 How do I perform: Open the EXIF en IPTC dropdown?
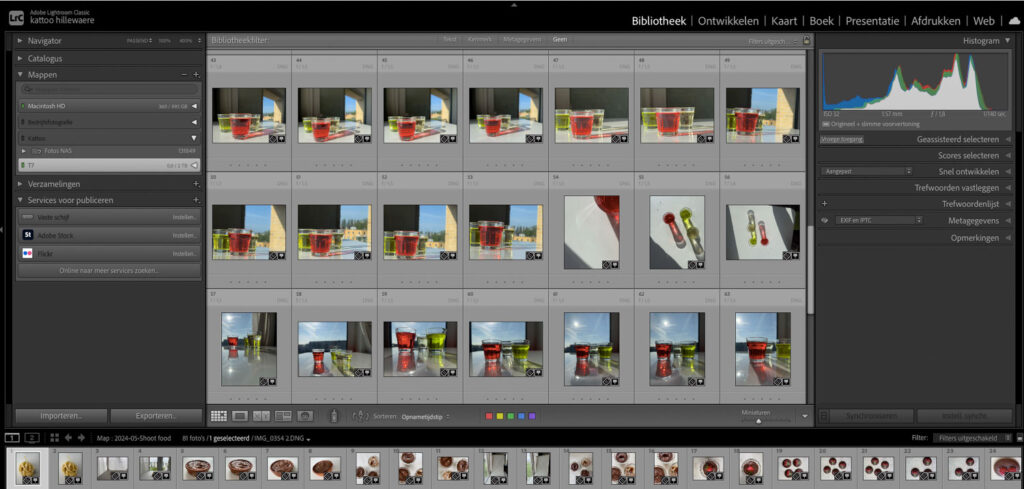coord(878,221)
